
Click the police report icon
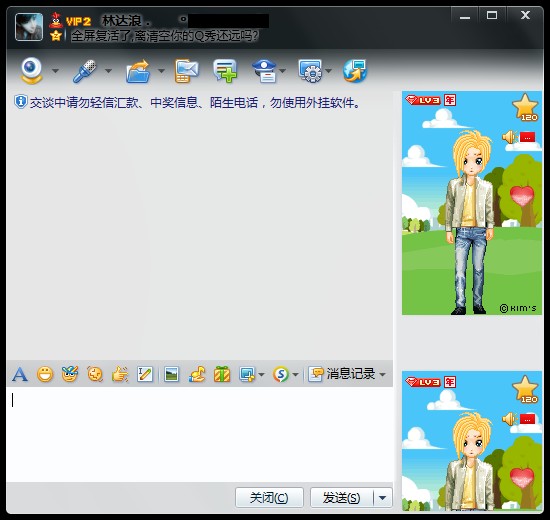click(264, 71)
